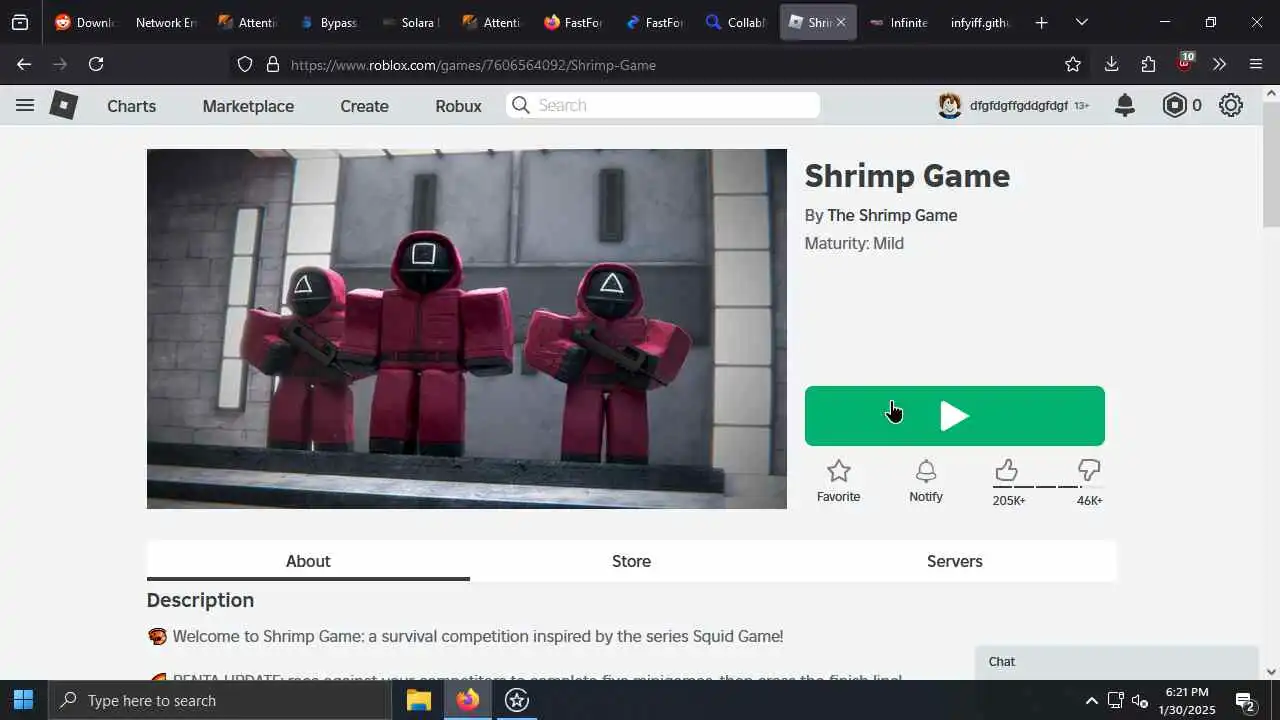Screen dimensions: 1280x720
Task: Click the search magnifier icon
Action: pos(520,105)
